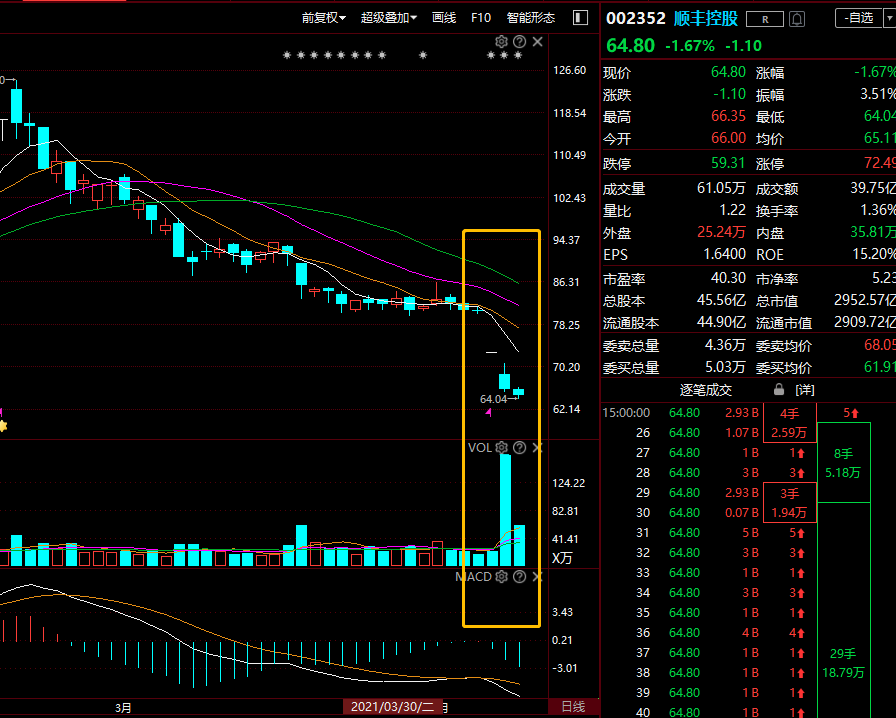The height and width of the screenshot is (718, 896).
Task: Click the tallest volume bar
Action: point(505,510)
